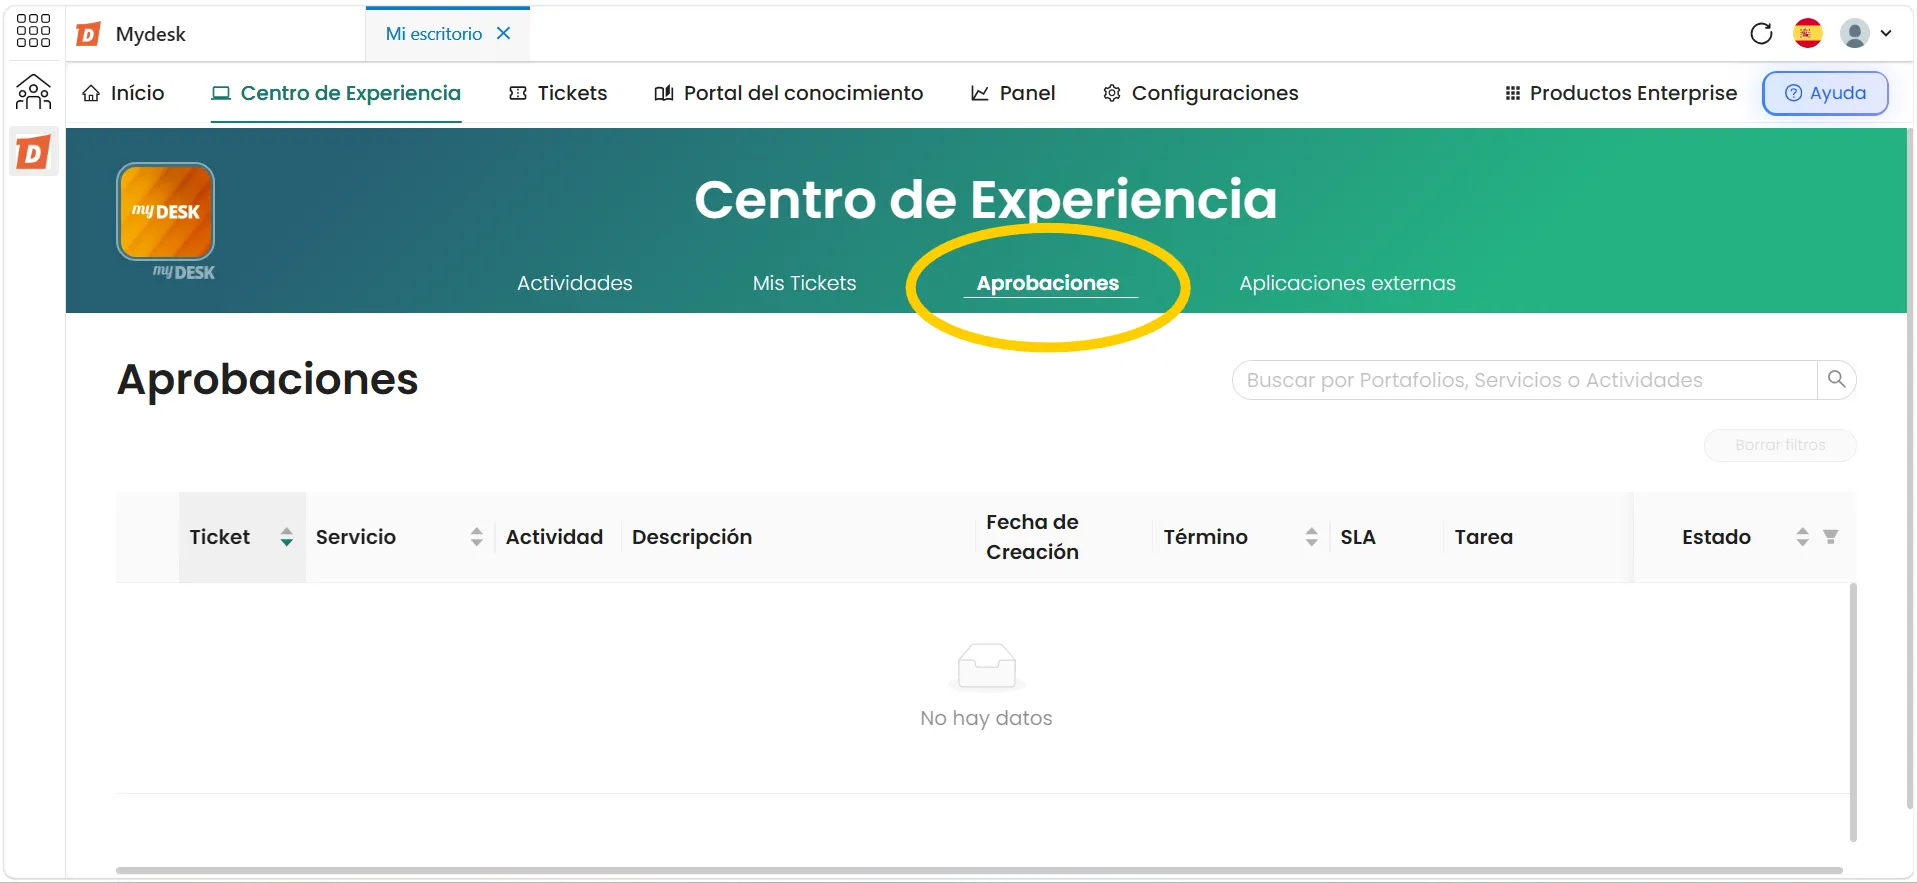The image size is (1917, 883).
Task: Sort the Ticket column
Action: (x=286, y=537)
